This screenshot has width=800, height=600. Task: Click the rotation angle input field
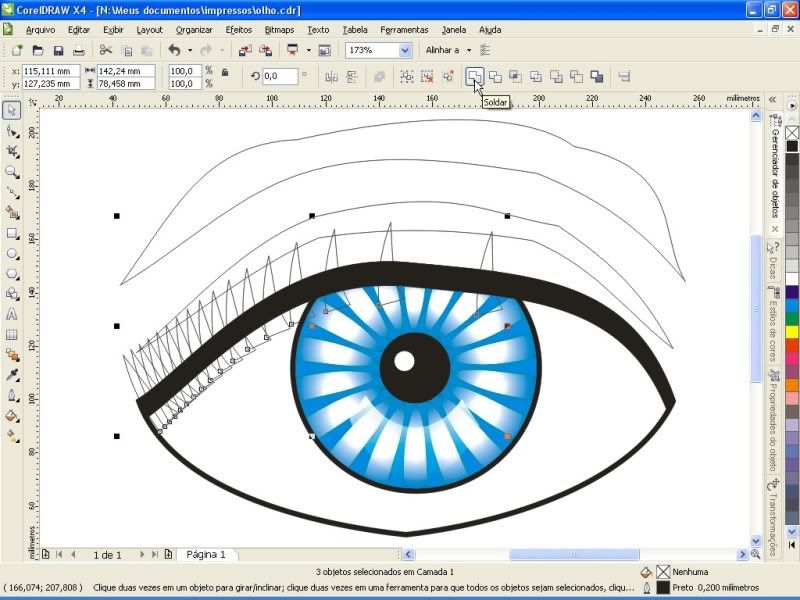[x=279, y=76]
